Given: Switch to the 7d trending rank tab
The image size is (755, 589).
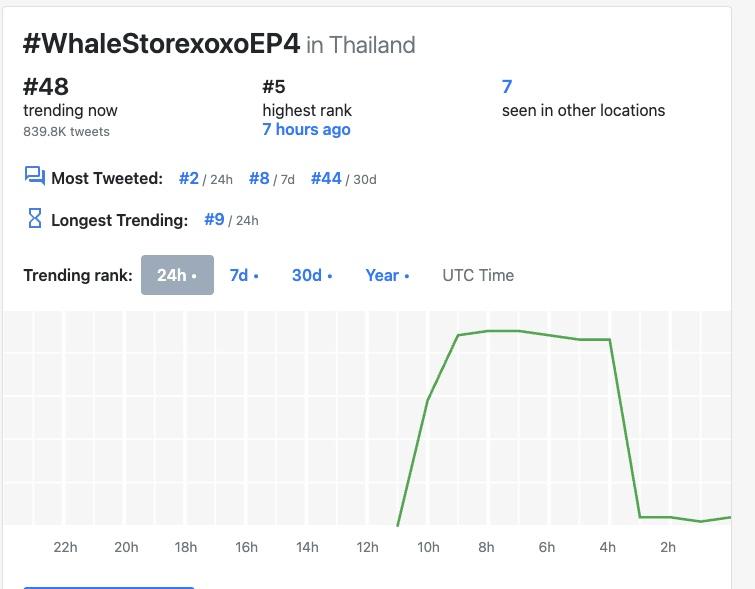Looking at the screenshot, I should click(x=243, y=275).
